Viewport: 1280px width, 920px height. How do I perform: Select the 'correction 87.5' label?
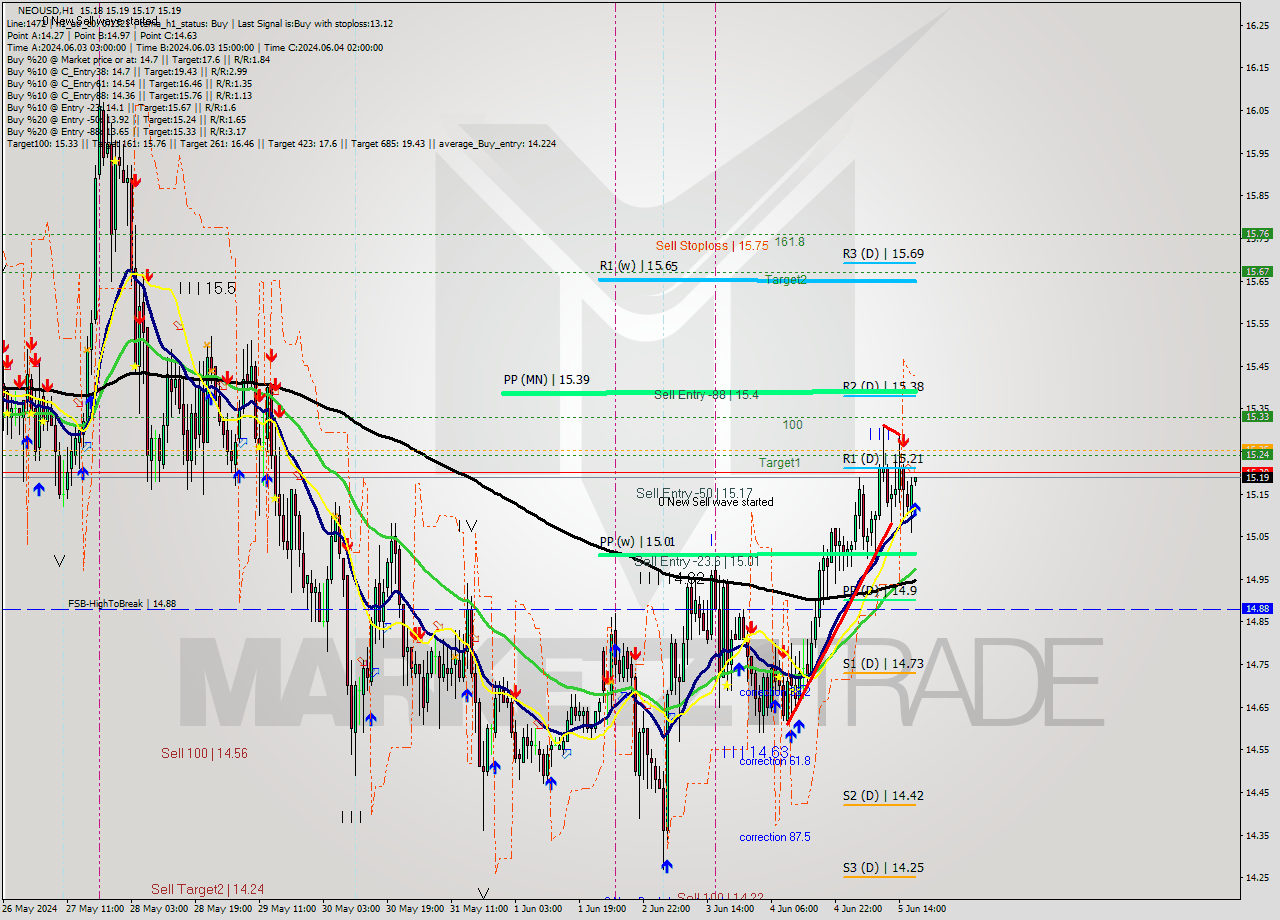[x=775, y=837]
